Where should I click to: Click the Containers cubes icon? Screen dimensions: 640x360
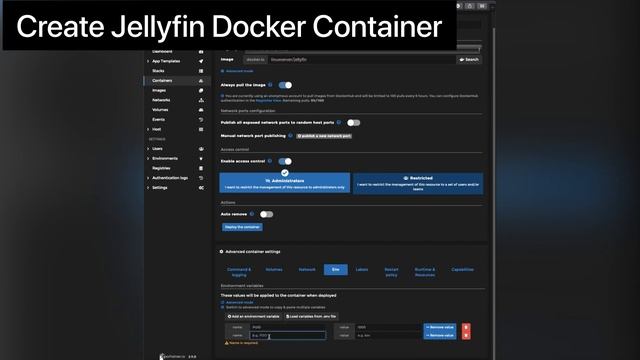tap(201, 81)
